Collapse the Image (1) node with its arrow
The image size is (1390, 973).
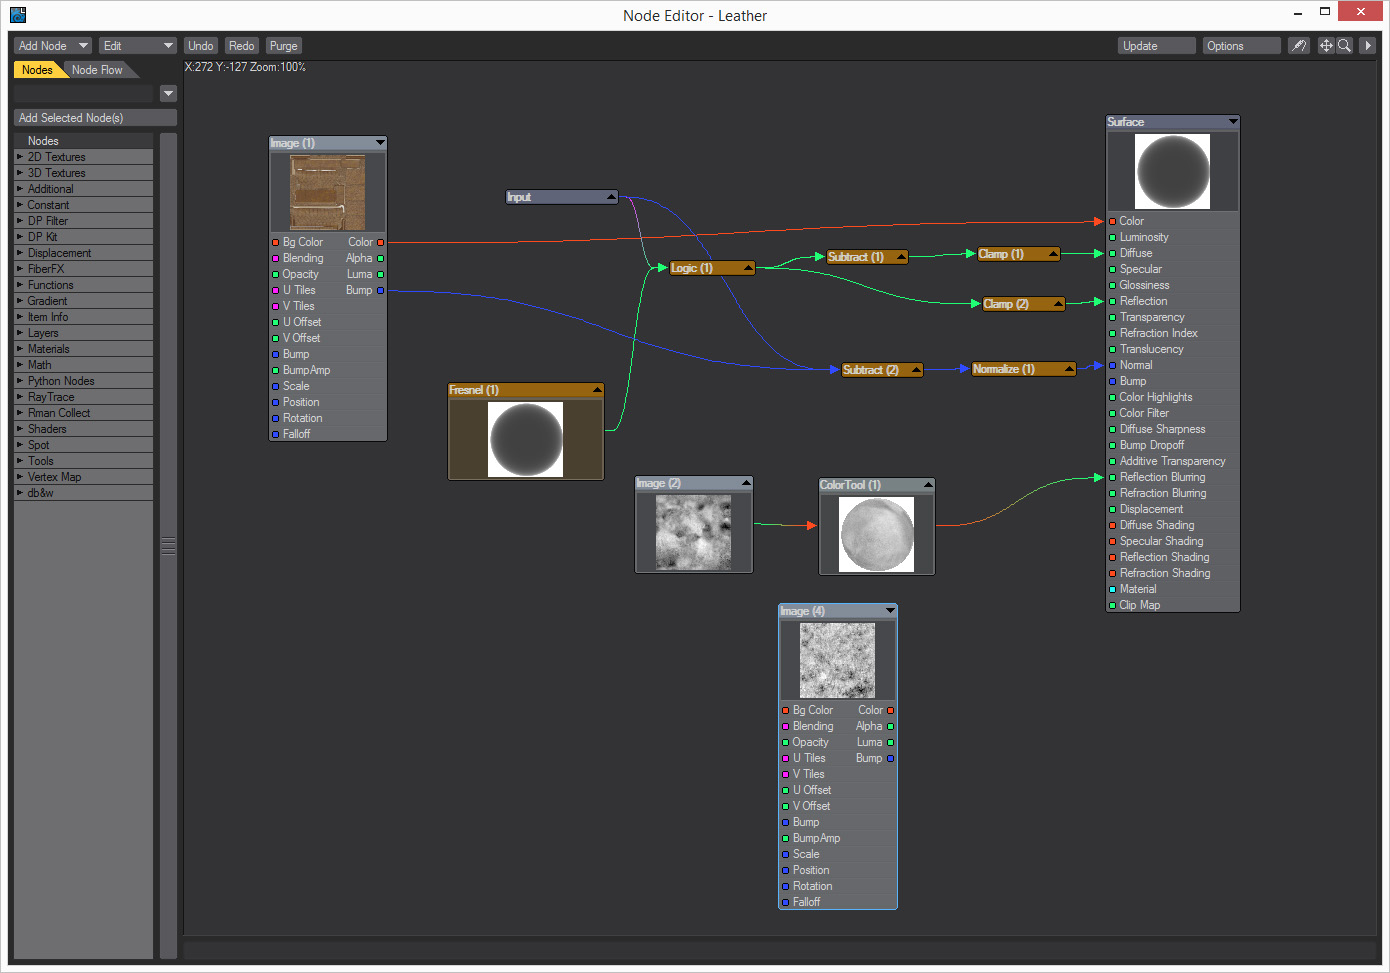tap(380, 143)
